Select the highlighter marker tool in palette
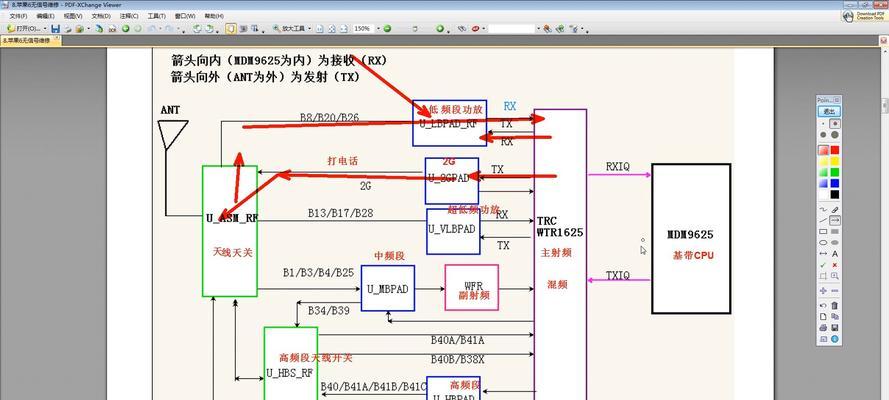The image size is (889, 400). coord(835,210)
